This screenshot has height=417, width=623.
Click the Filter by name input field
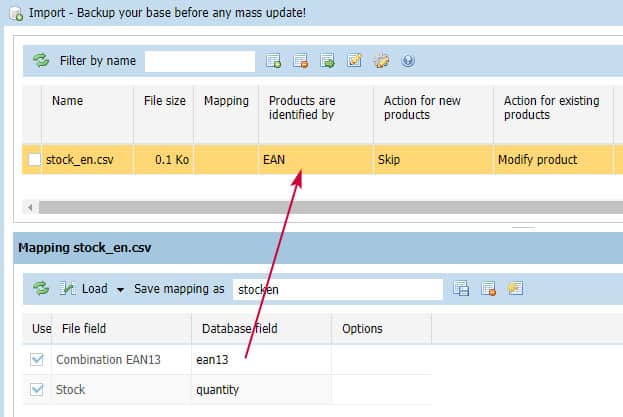(200, 61)
